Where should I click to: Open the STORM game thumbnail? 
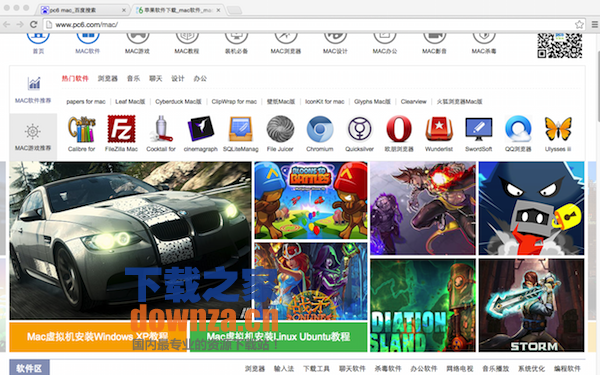tap(532, 305)
